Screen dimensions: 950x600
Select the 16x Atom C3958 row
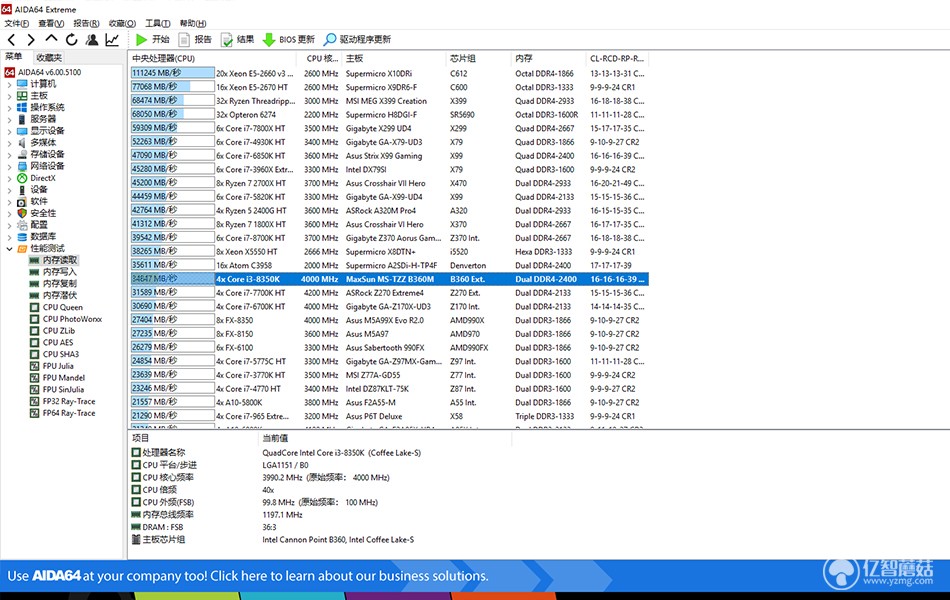(x=388, y=265)
